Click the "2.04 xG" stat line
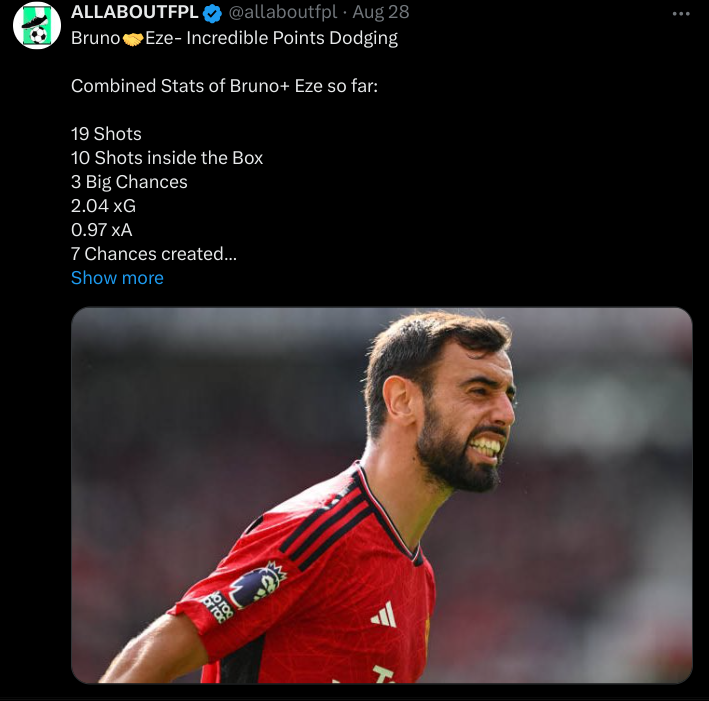This screenshot has width=709, height=701. tap(103, 206)
